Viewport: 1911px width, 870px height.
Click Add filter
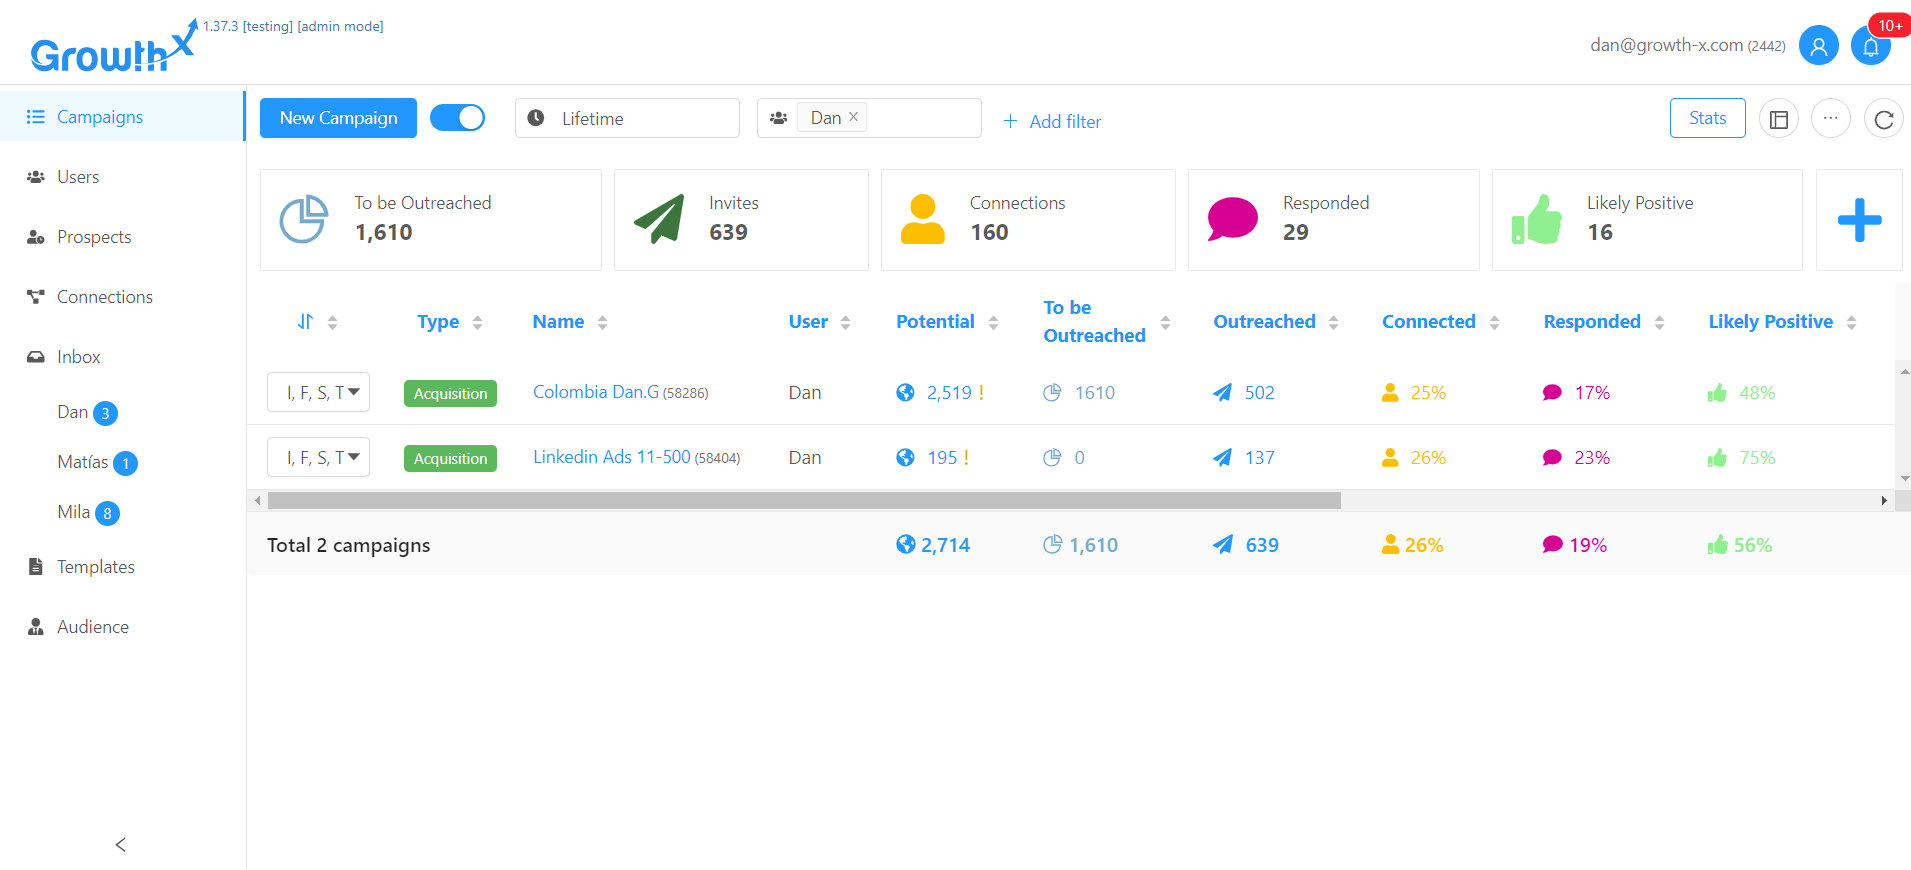(x=1052, y=121)
